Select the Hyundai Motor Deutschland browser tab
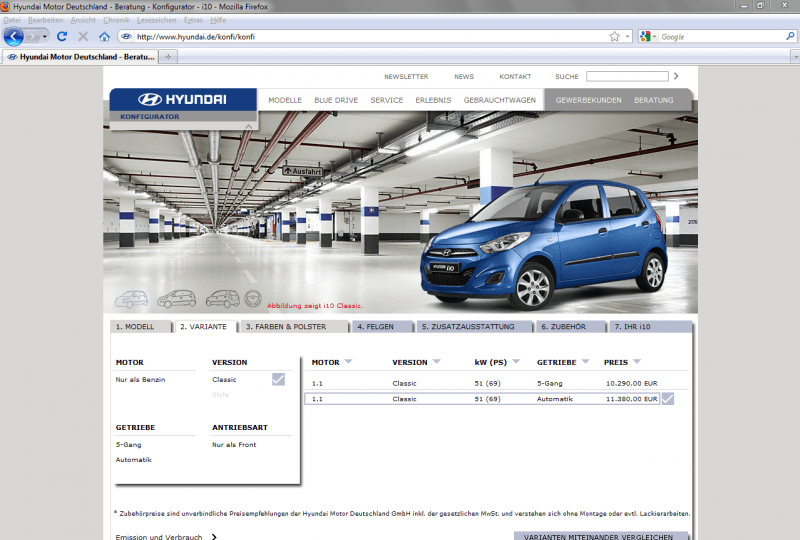800x540 pixels. pos(80,57)
